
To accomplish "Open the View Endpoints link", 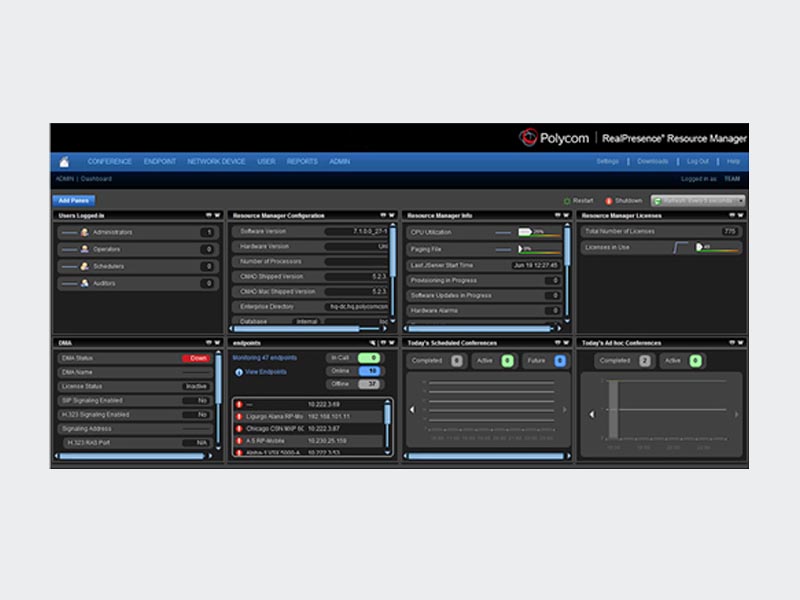I will (267, 371).
